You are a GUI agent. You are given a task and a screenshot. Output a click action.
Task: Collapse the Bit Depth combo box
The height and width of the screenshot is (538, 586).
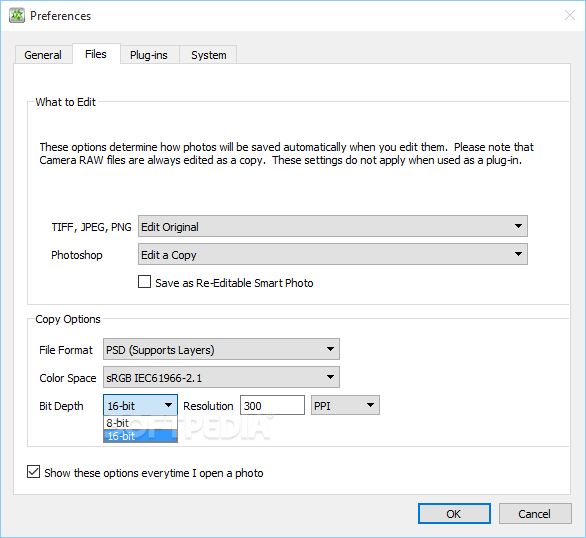(x=140, y=405)
